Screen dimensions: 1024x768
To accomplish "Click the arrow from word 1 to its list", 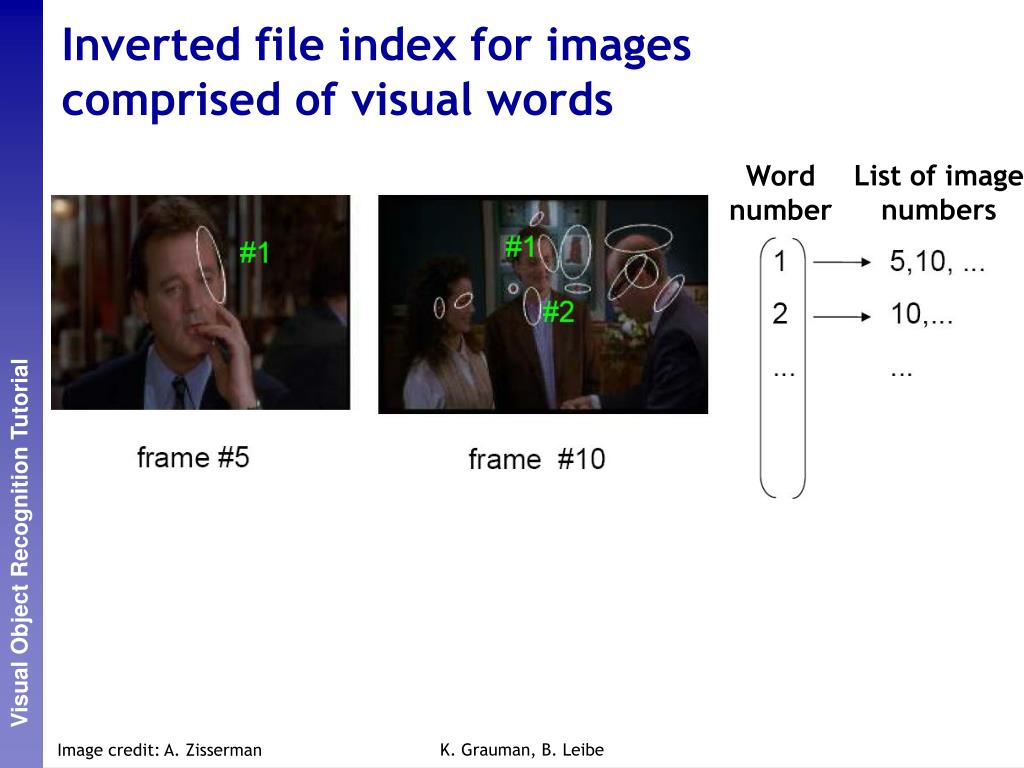I will 842,262.
